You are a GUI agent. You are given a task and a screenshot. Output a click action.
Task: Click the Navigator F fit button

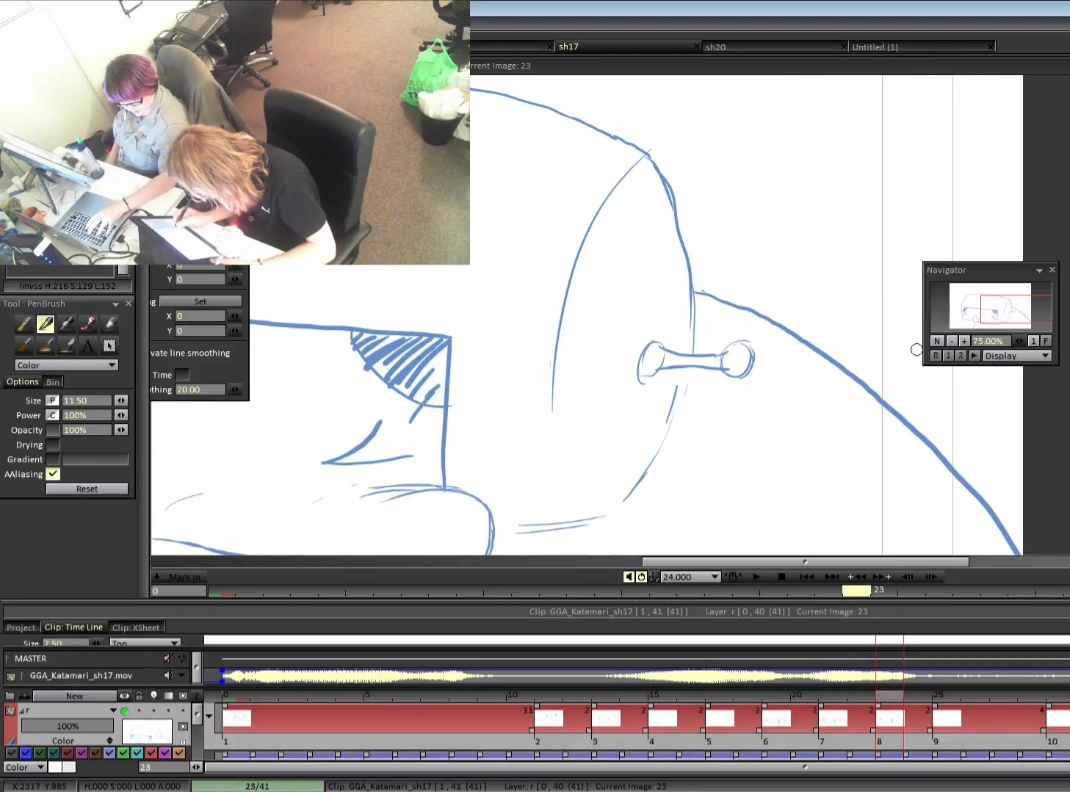coord(1045,340)
